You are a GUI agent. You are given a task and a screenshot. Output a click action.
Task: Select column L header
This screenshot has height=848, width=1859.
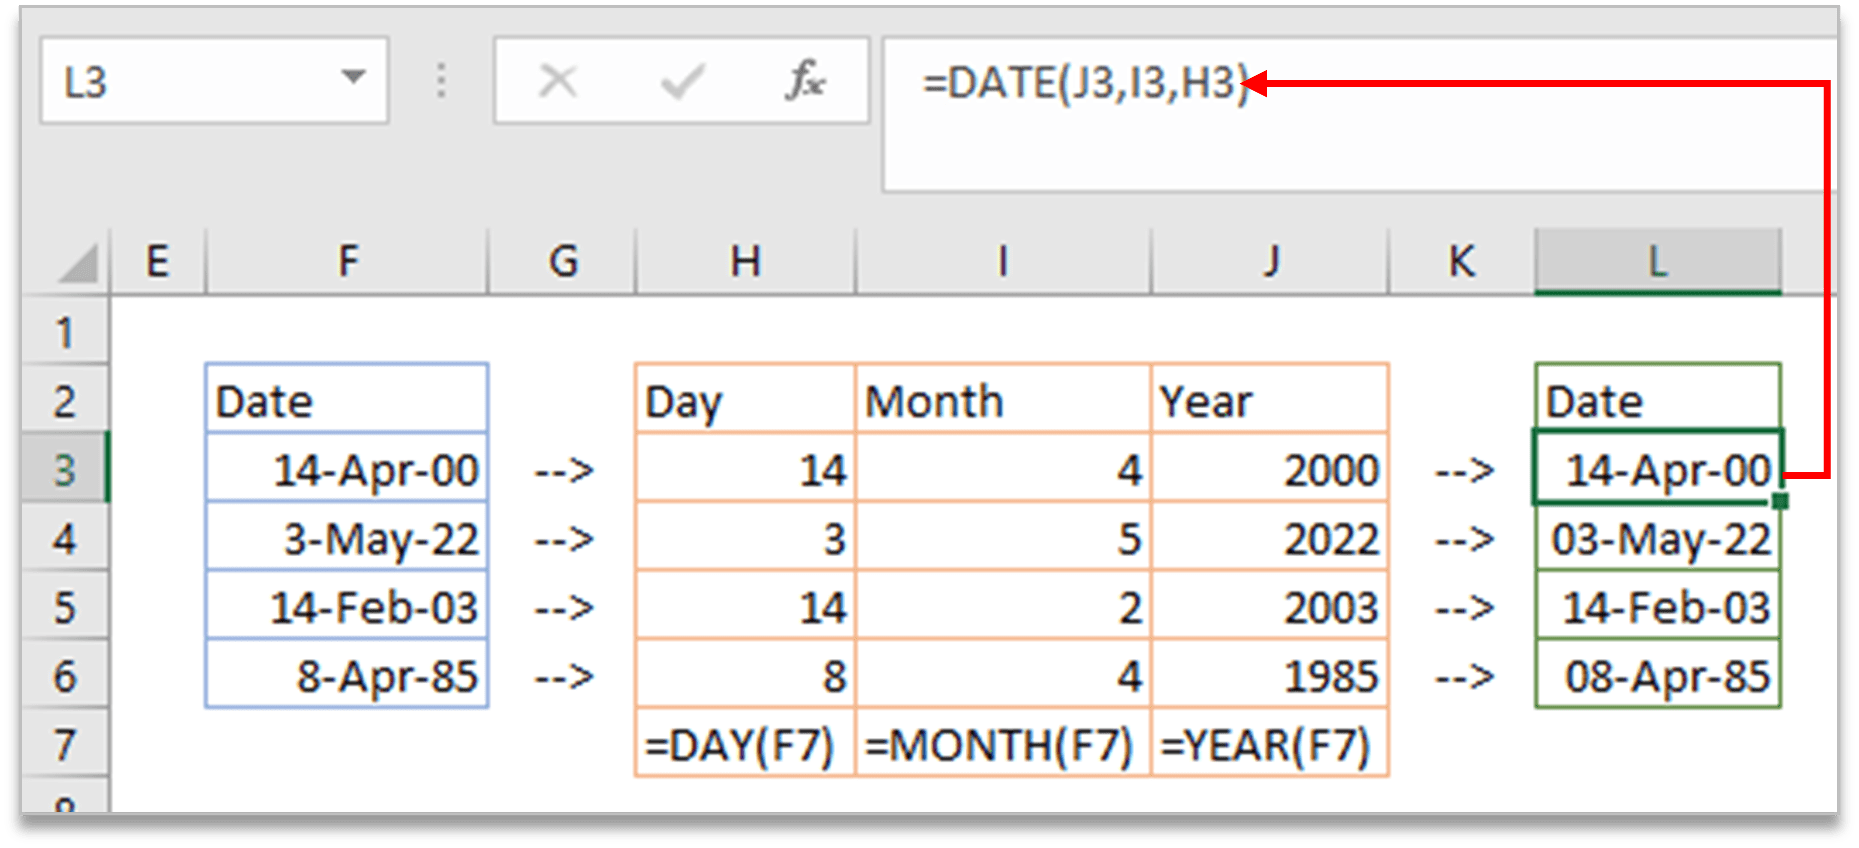click(x=1658, y=262)
